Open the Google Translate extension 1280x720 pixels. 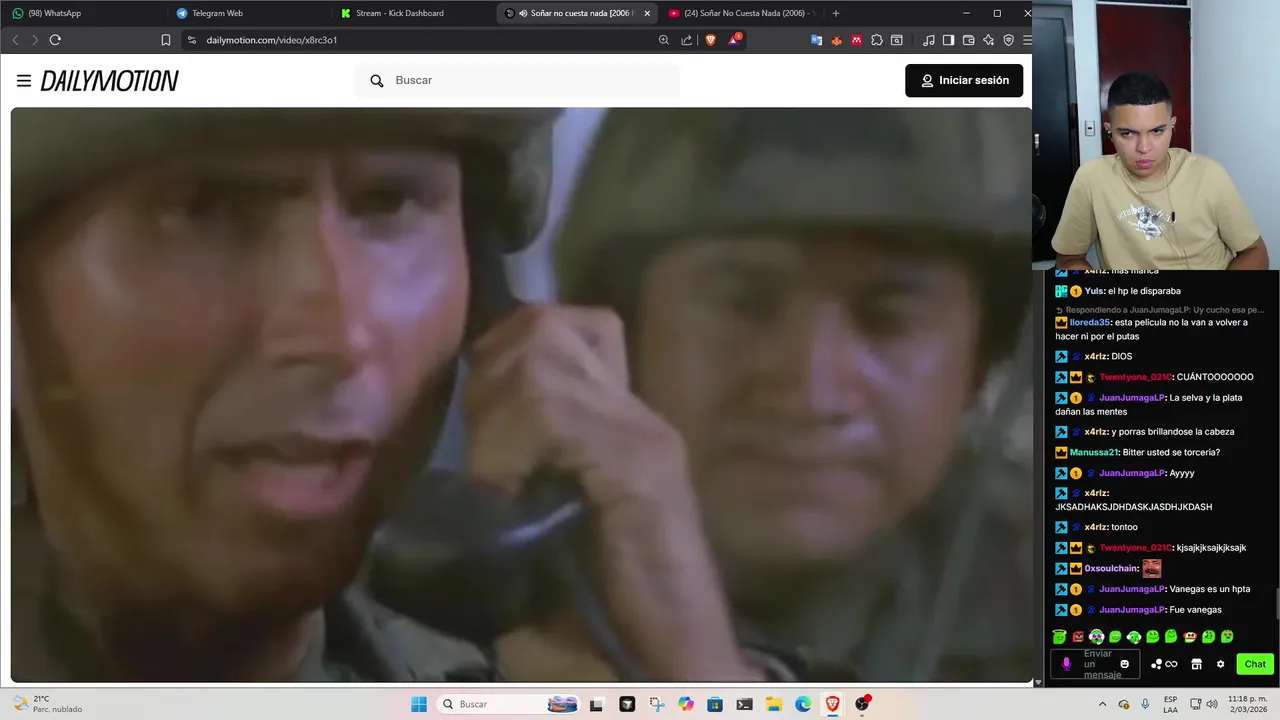tap(817, 40)
